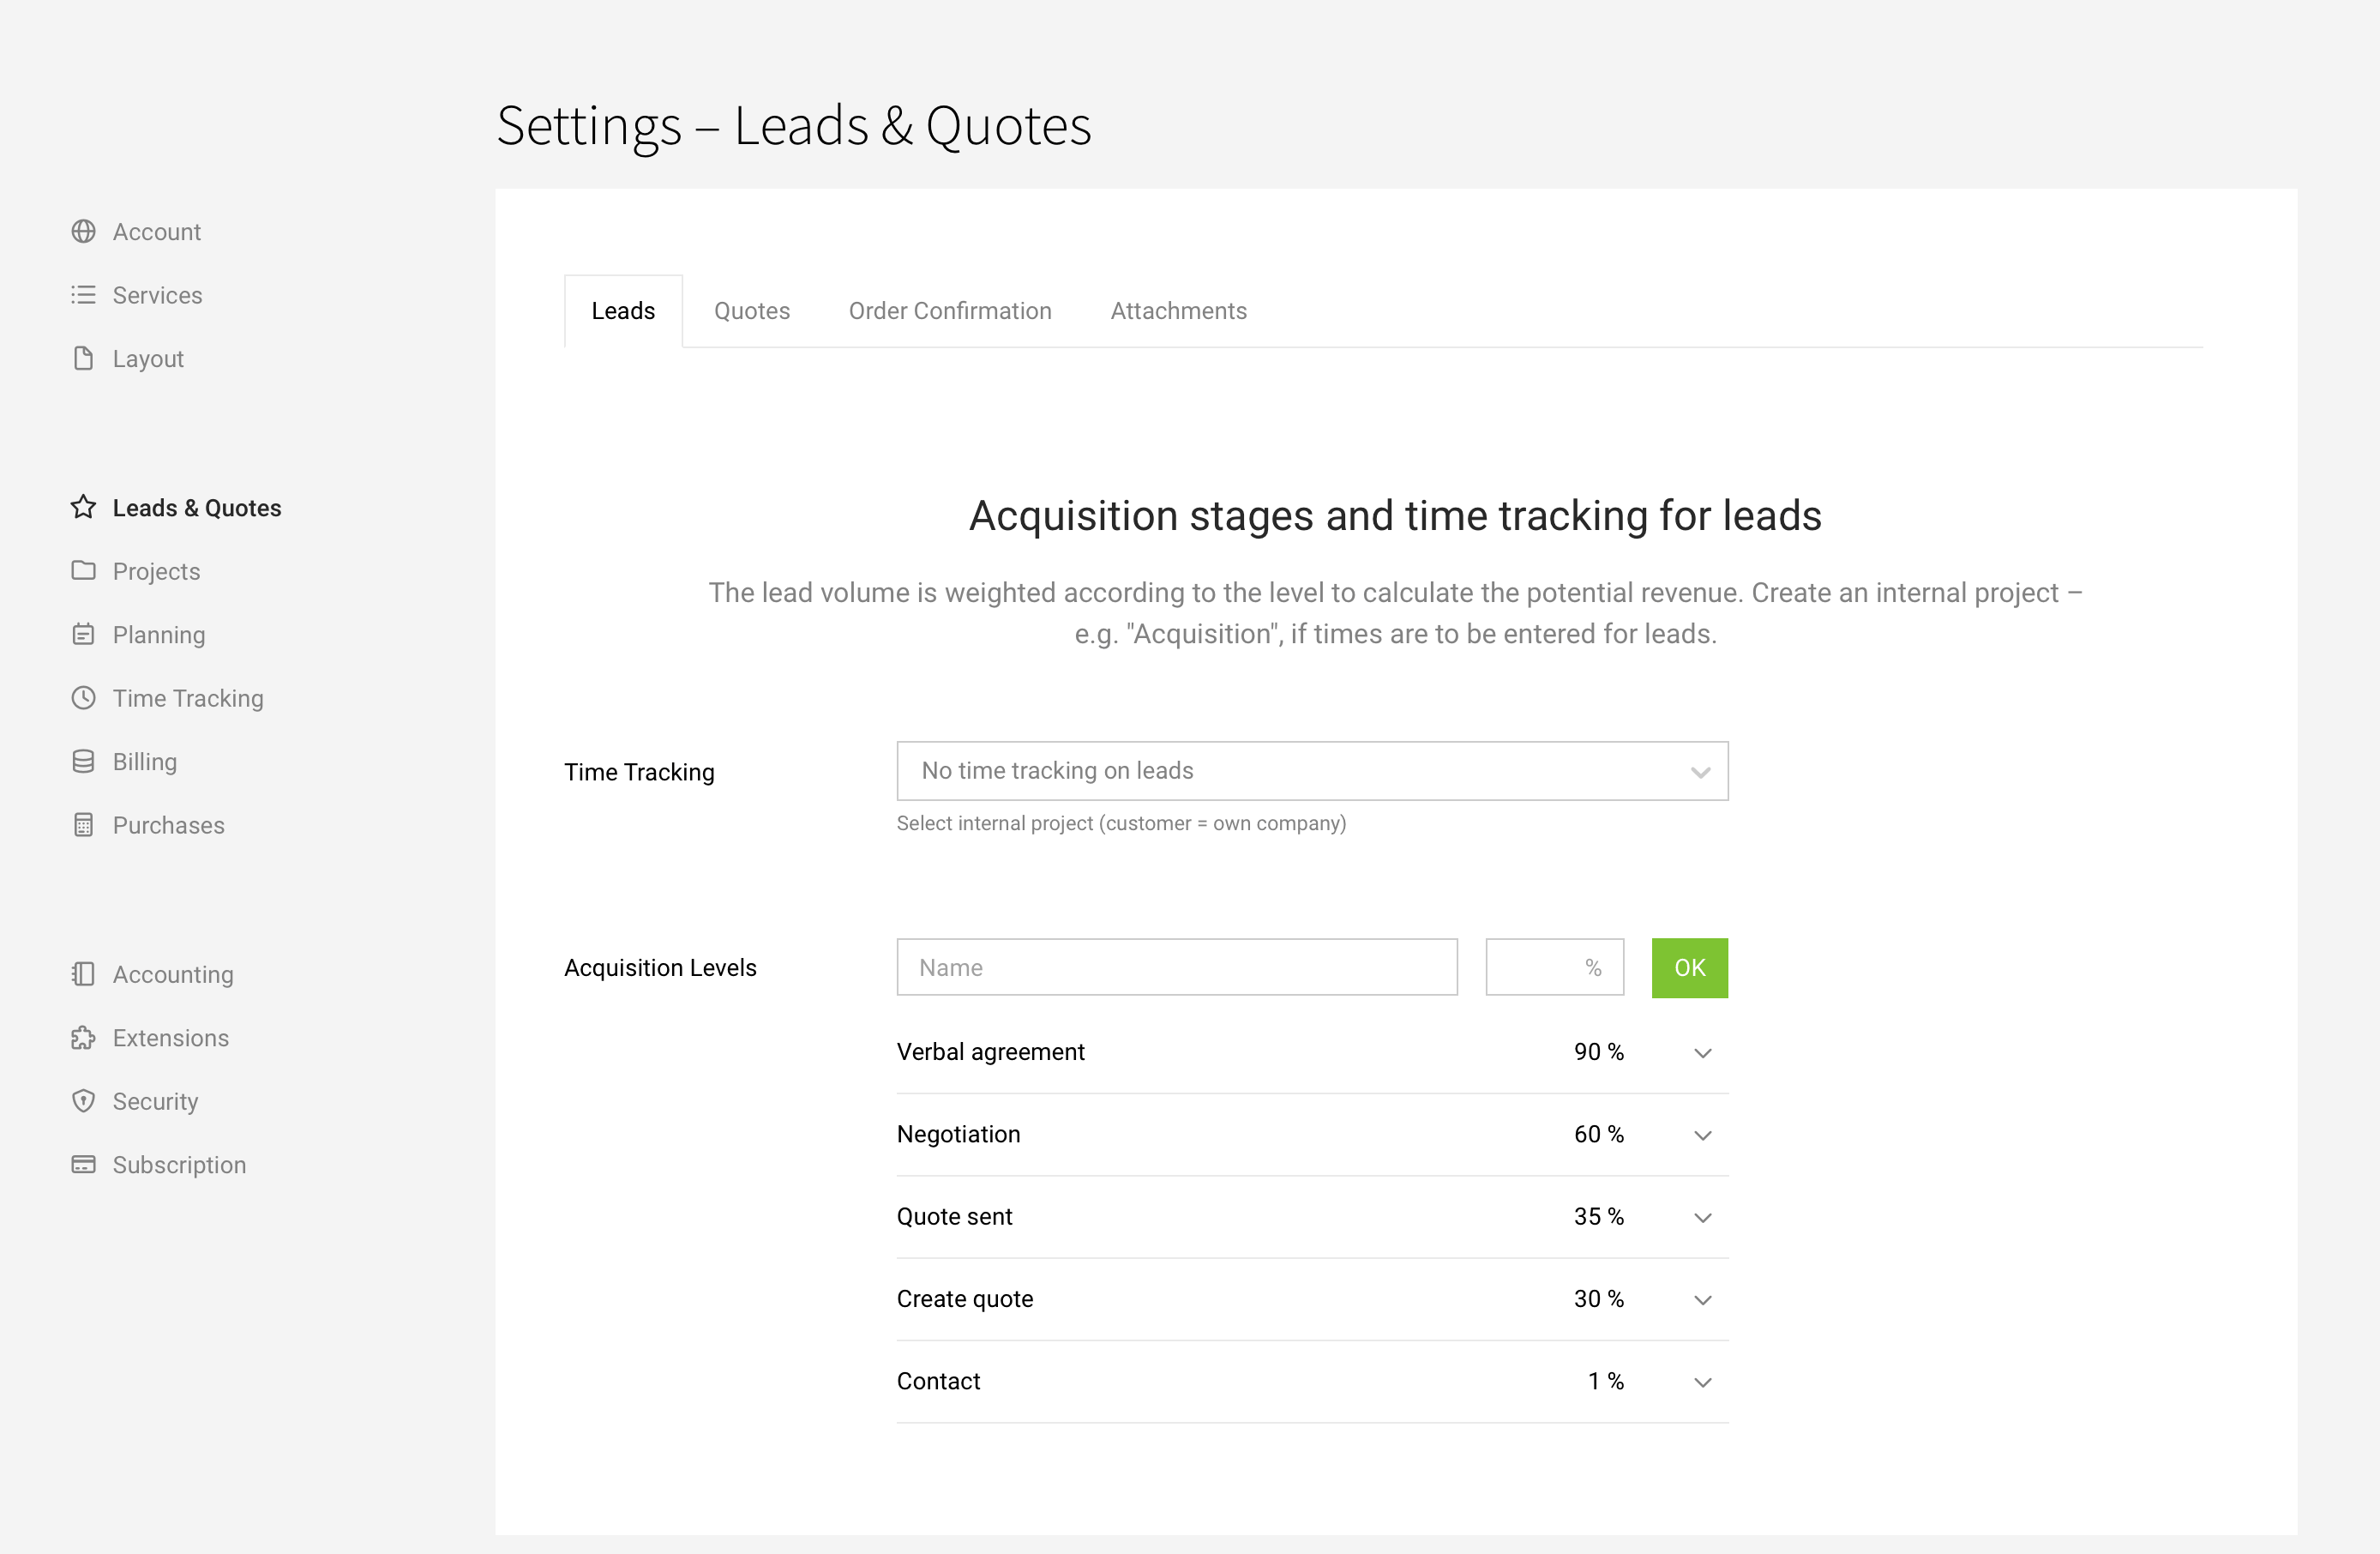Screen dimensions: 2380x1554
Task: Click the list icon beside Services
Action: (84, 295)
